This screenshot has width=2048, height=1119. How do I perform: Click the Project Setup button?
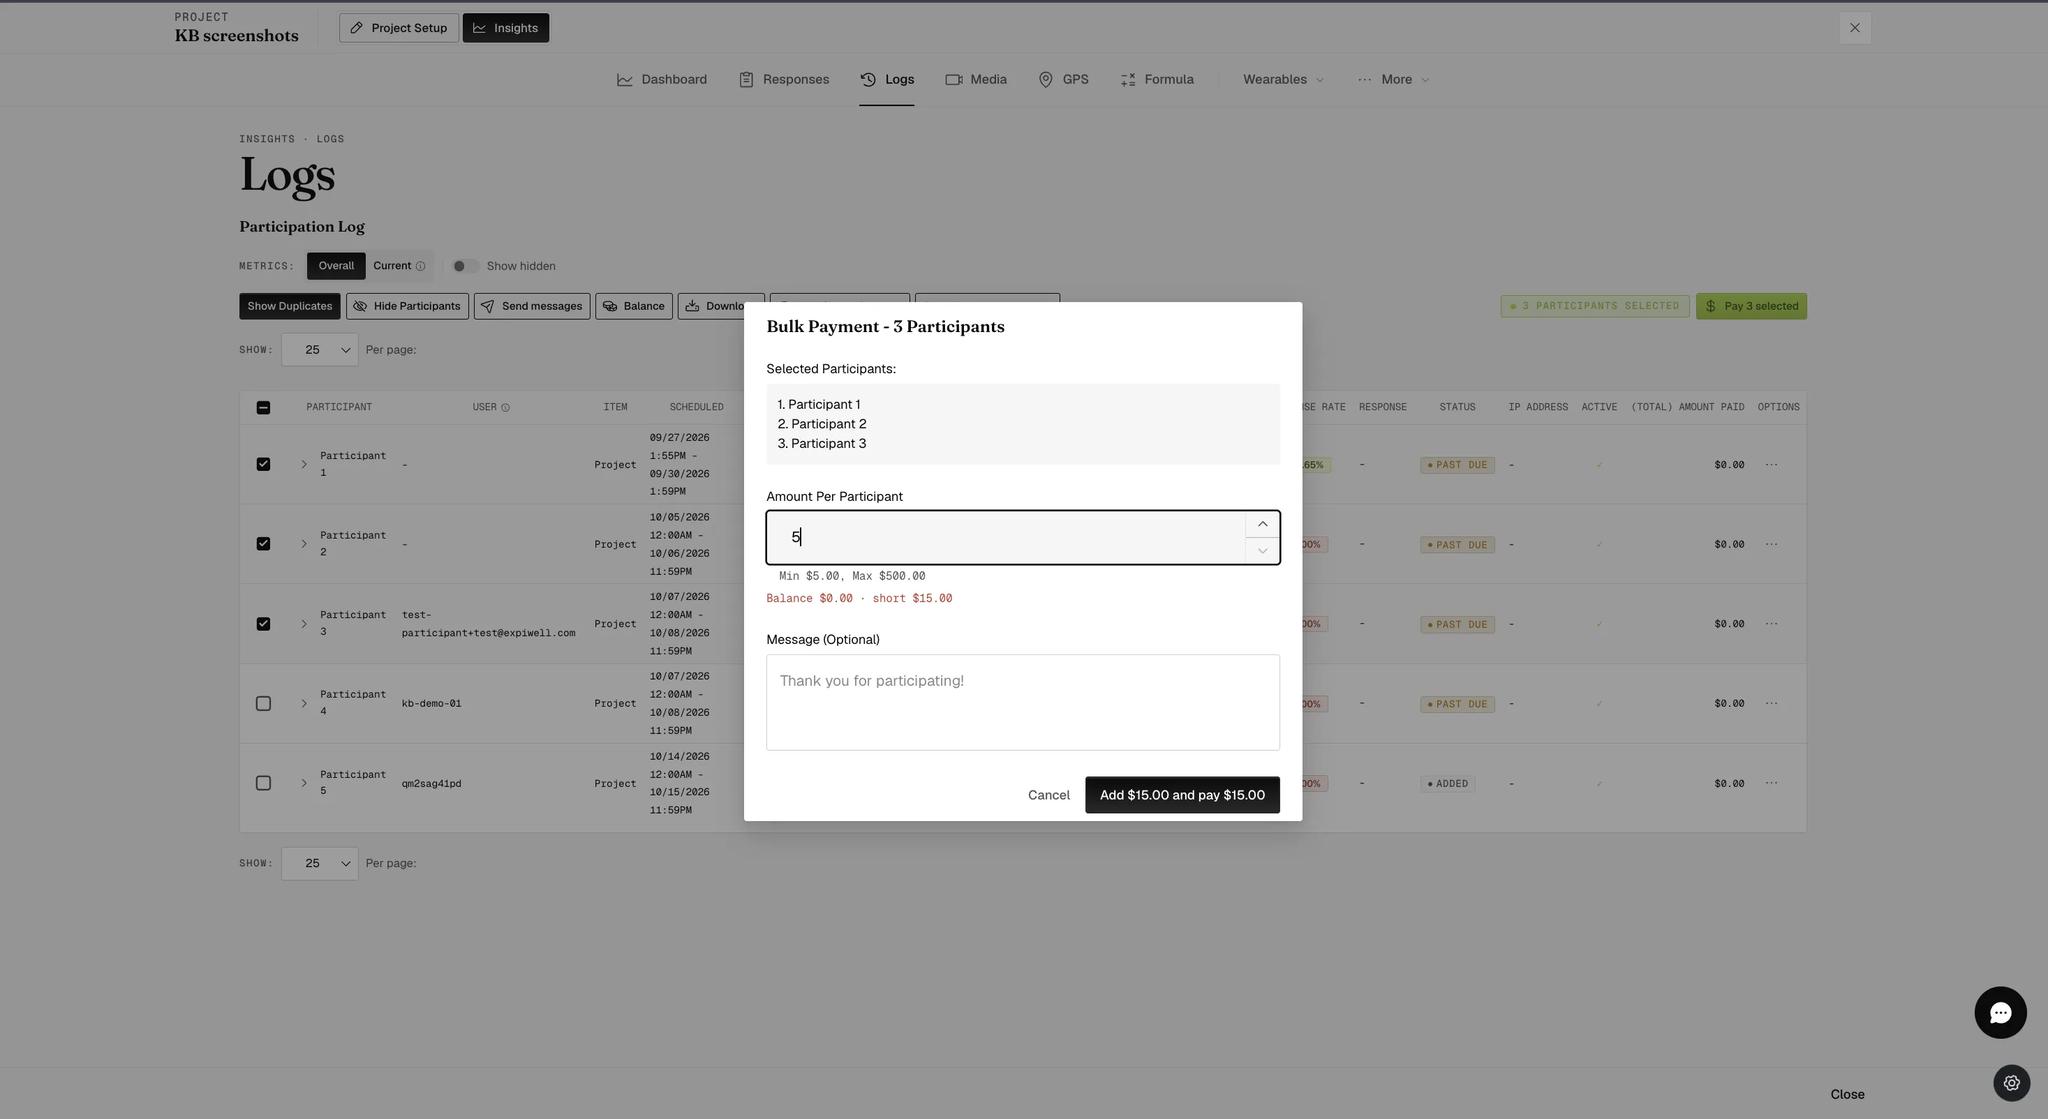[399, 28]
